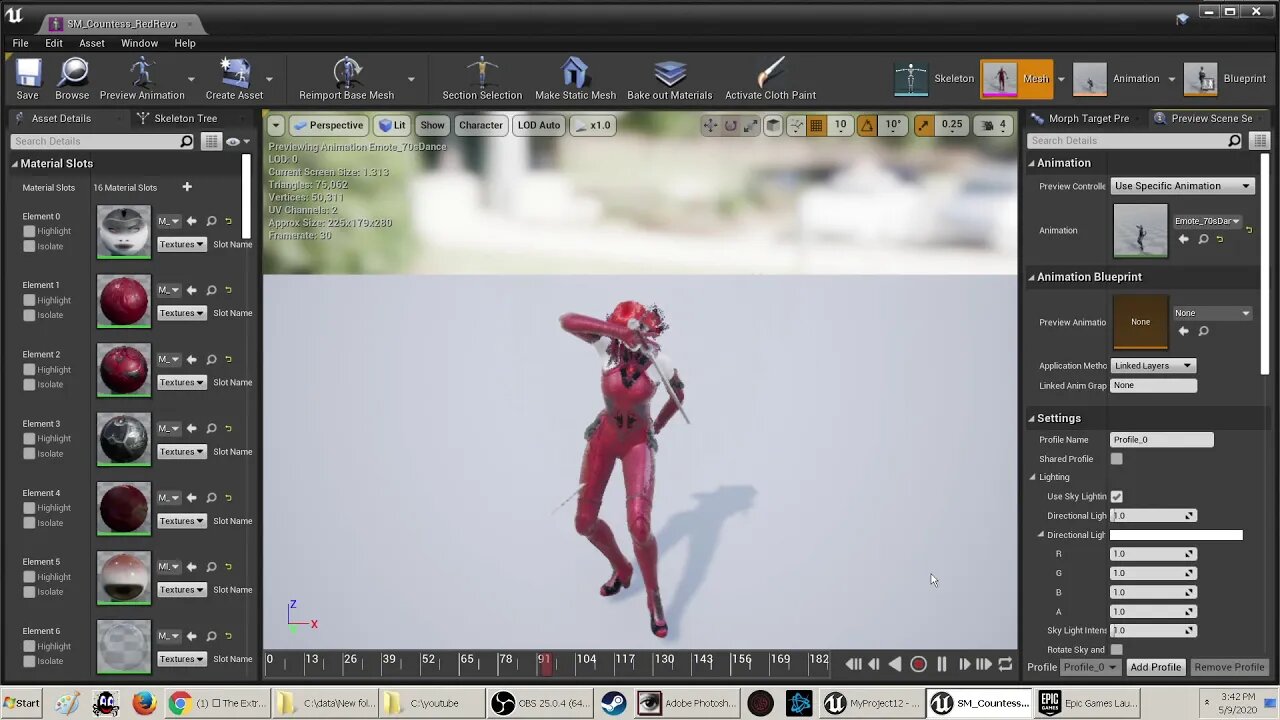The height and width of the screenshot is (720, 1280).
Task: Uncheck Use Sky Lighting
Action: point(1116,496)
